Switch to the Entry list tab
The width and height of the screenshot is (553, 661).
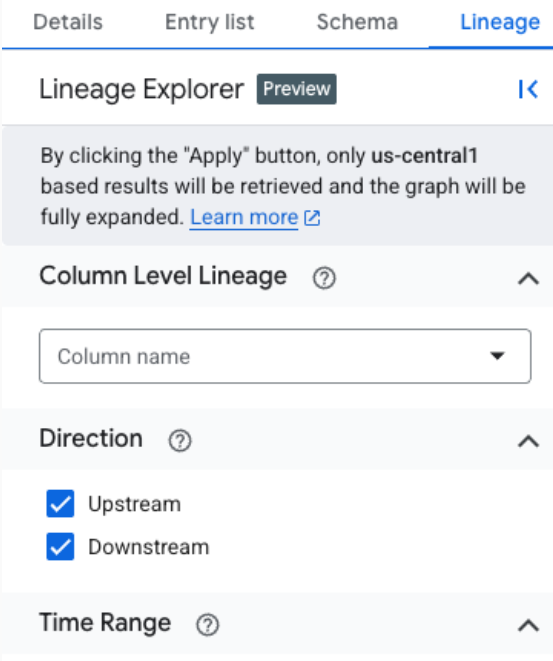click(209, 22)
